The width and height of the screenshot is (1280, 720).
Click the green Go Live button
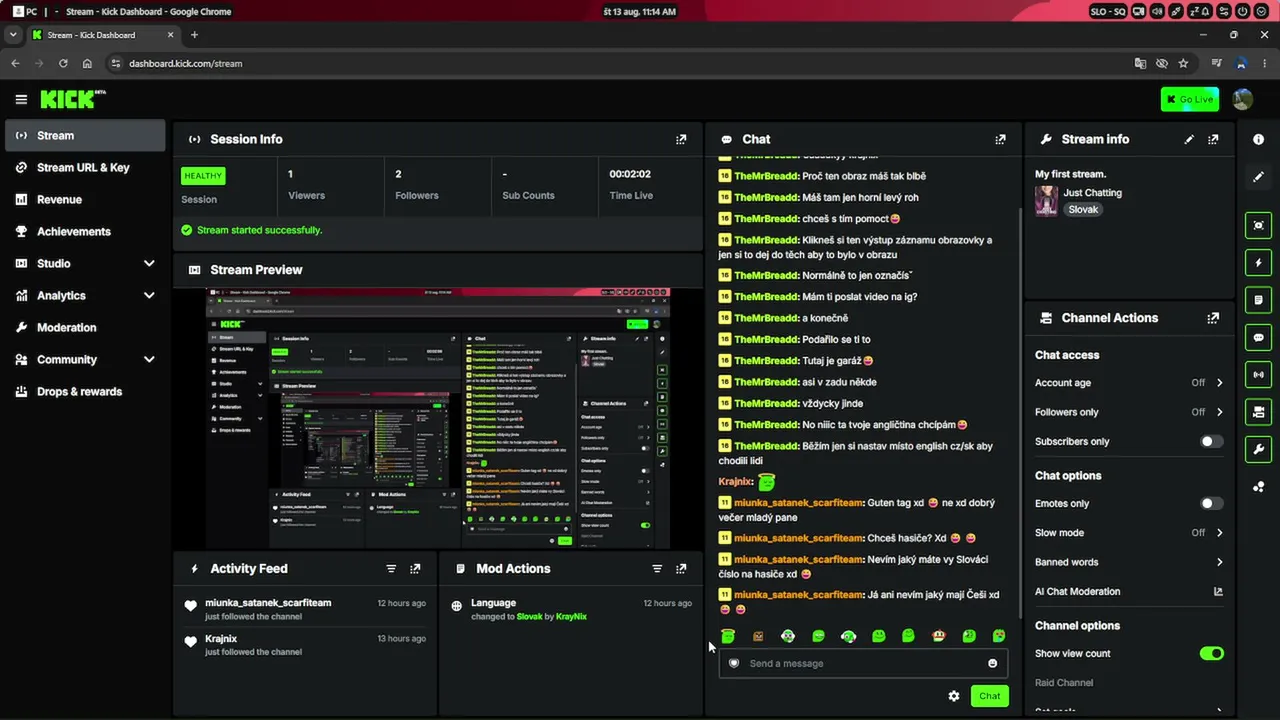tap(1190, 99)
